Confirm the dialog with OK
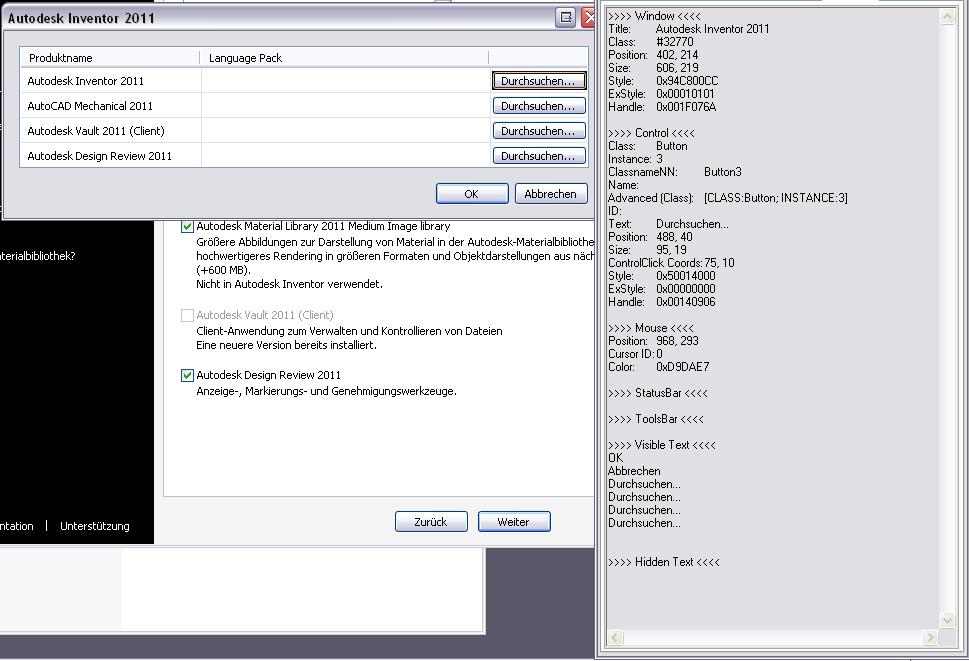 point(471,194)
